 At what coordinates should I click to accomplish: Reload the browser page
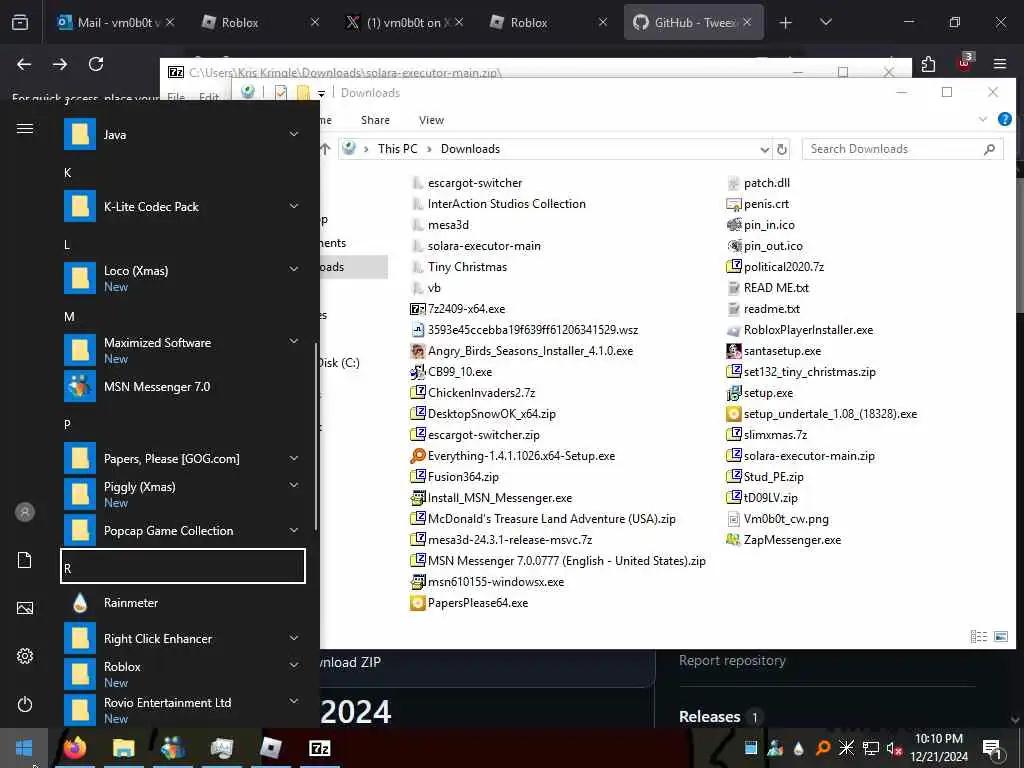point(96,64)
